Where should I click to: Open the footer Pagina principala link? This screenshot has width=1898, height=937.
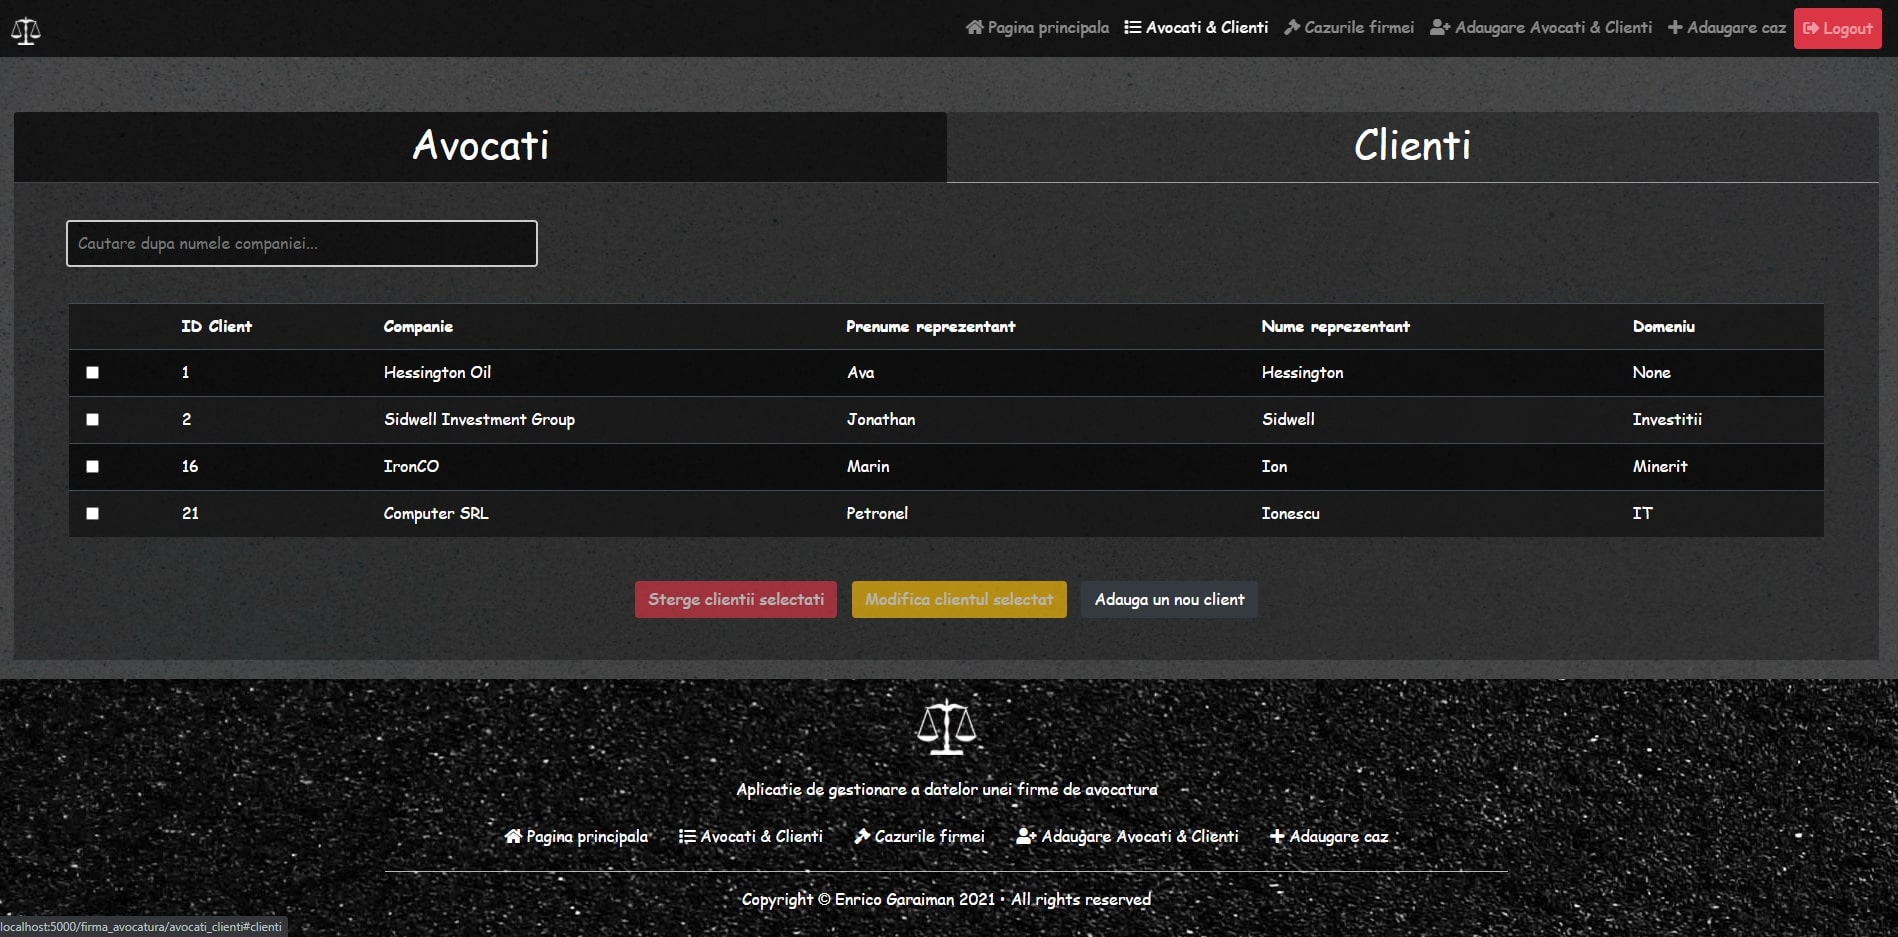pos(577,836)
